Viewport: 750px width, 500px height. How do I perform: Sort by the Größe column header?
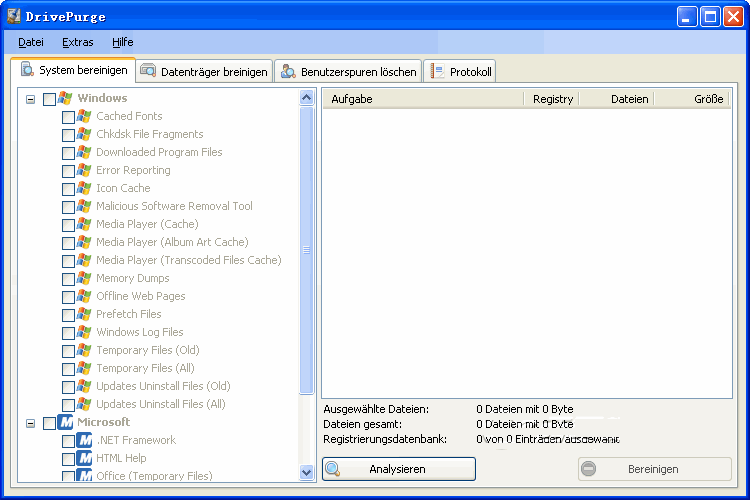692,99
